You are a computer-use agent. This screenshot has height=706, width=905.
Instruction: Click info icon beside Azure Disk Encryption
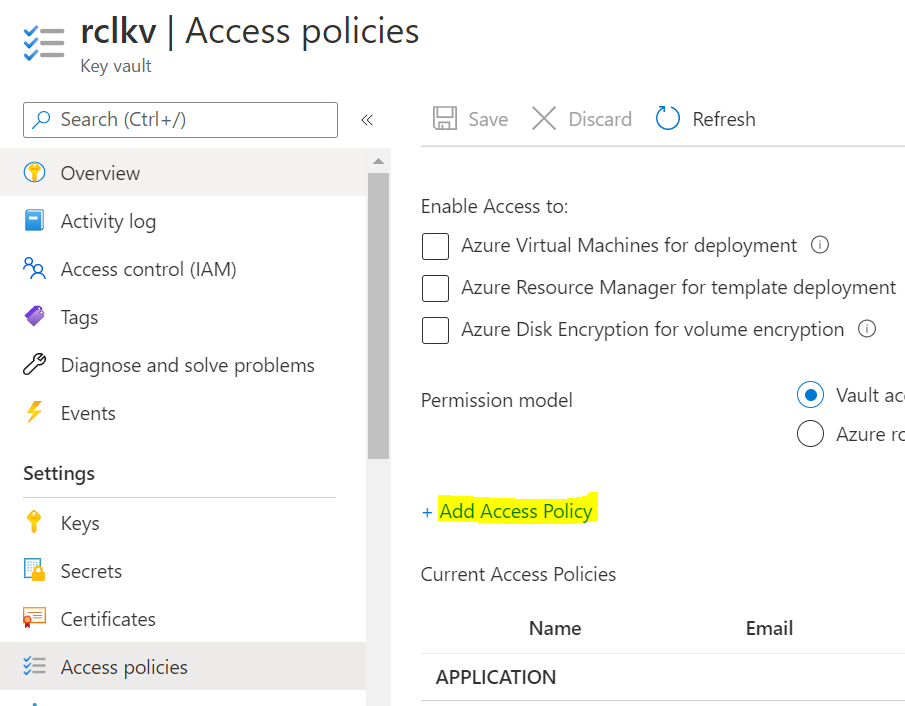coord(866,328)
